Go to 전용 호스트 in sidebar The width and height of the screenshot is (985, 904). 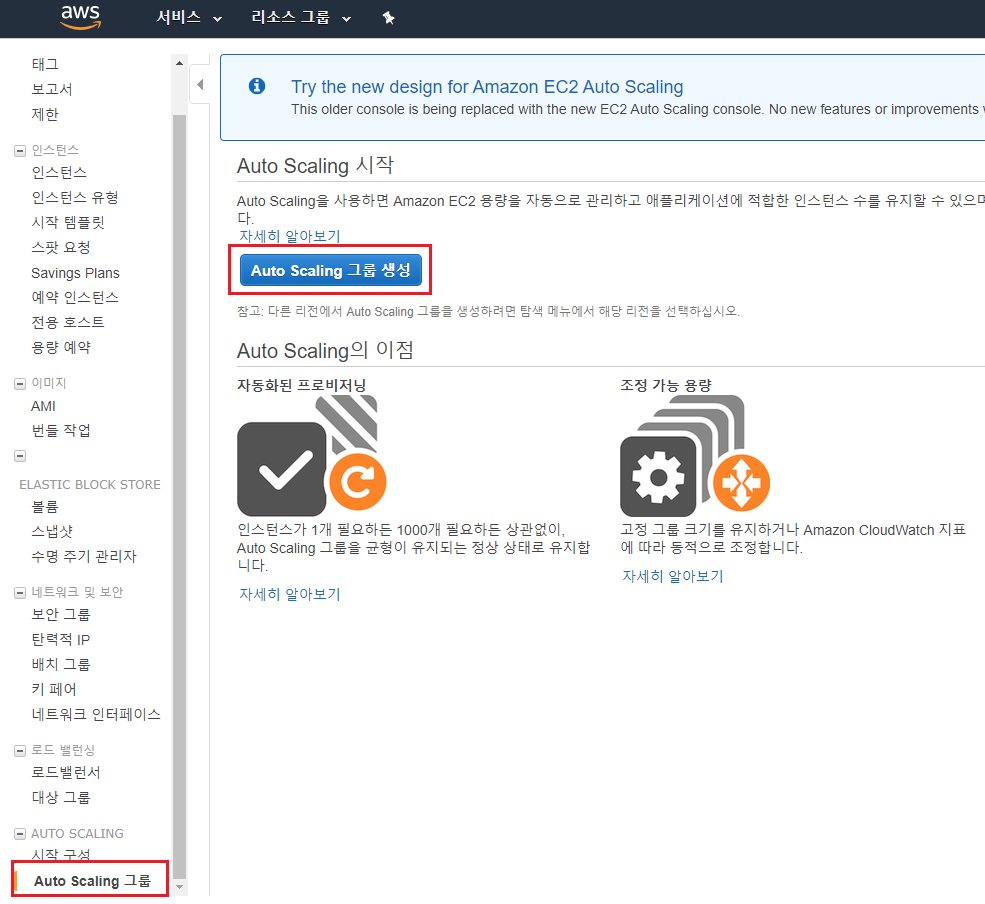pyautogui.click(x=68, y=322)
